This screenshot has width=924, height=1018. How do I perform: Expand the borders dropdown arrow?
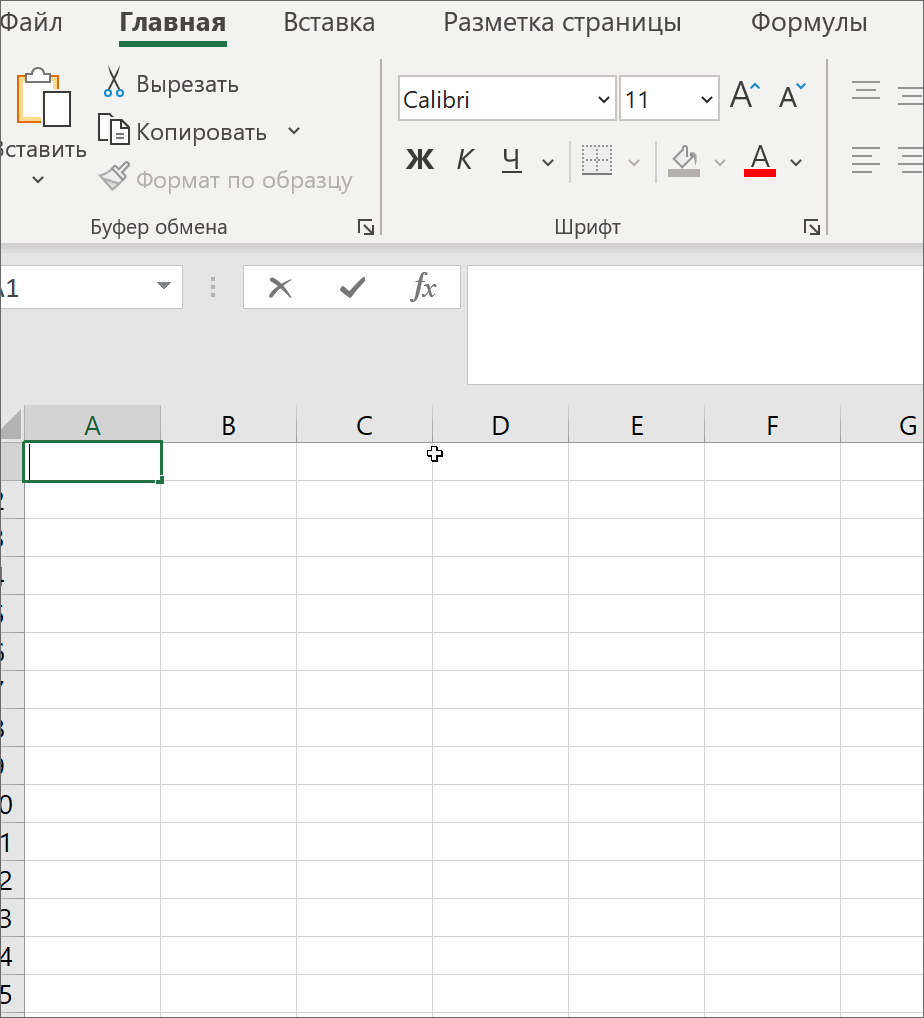[x=634, y=162]
